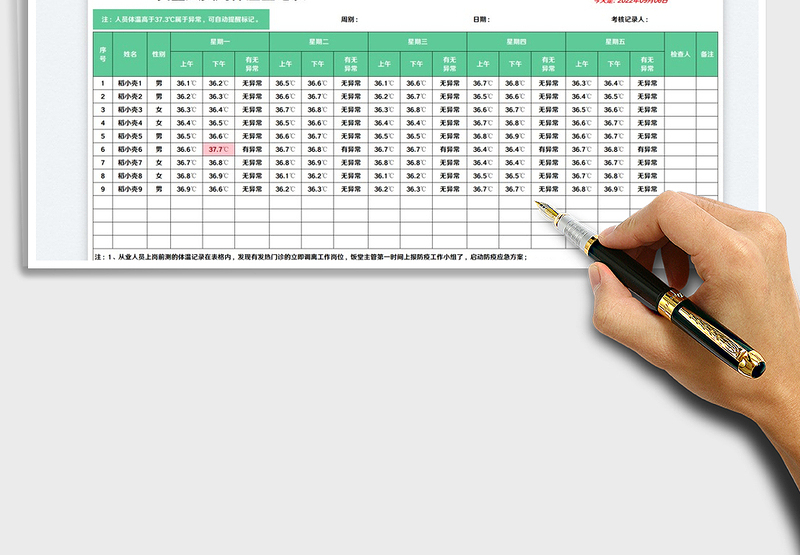800x555 pixels.
Task: Click the 性别 column header
Action: [x=159, y=54]
